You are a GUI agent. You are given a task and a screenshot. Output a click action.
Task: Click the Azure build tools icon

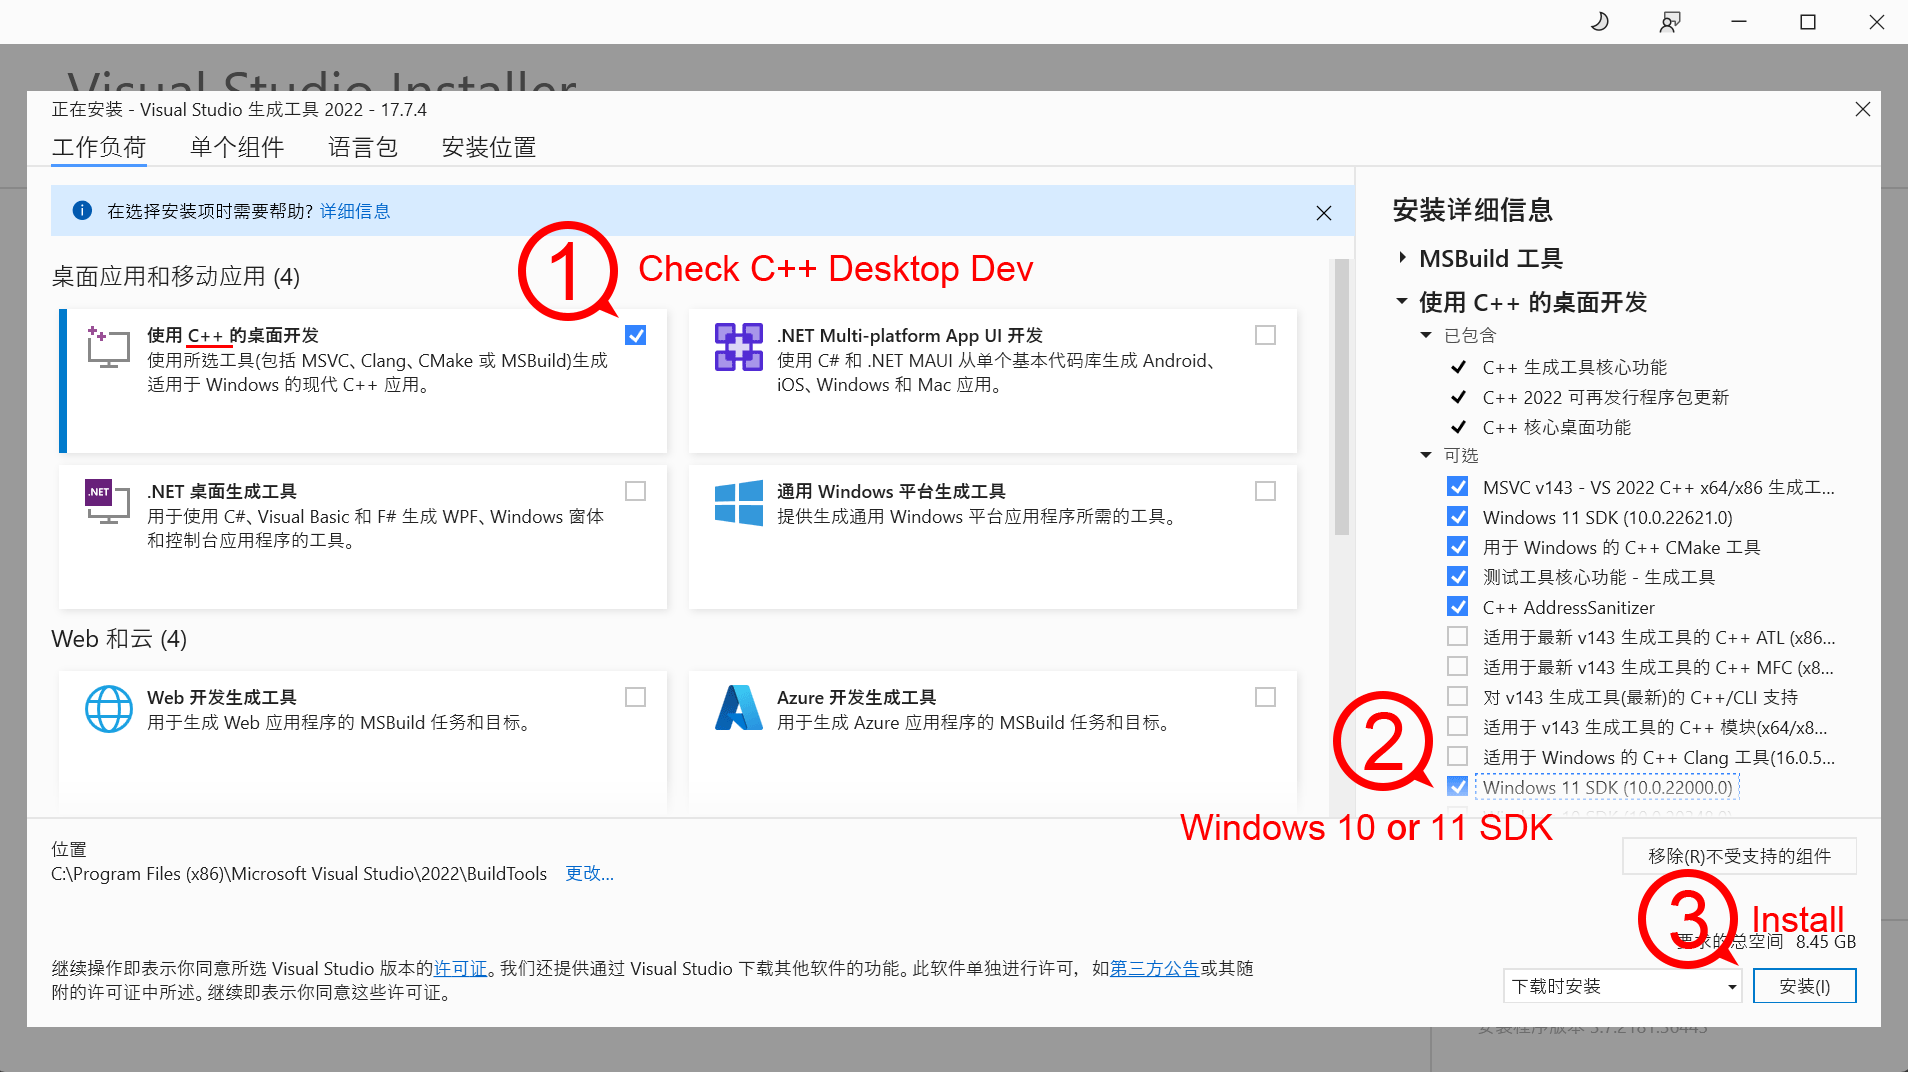coord(738,708)
